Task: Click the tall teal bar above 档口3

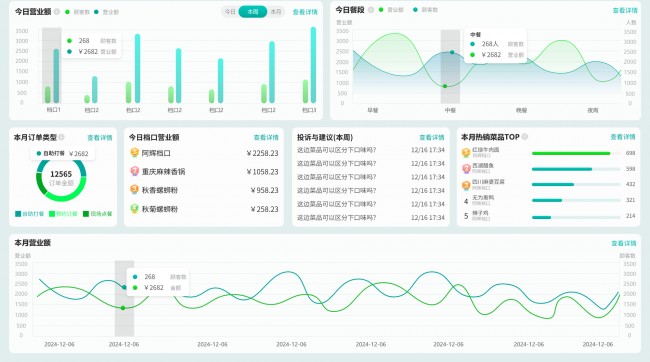Action: [313, 65]
